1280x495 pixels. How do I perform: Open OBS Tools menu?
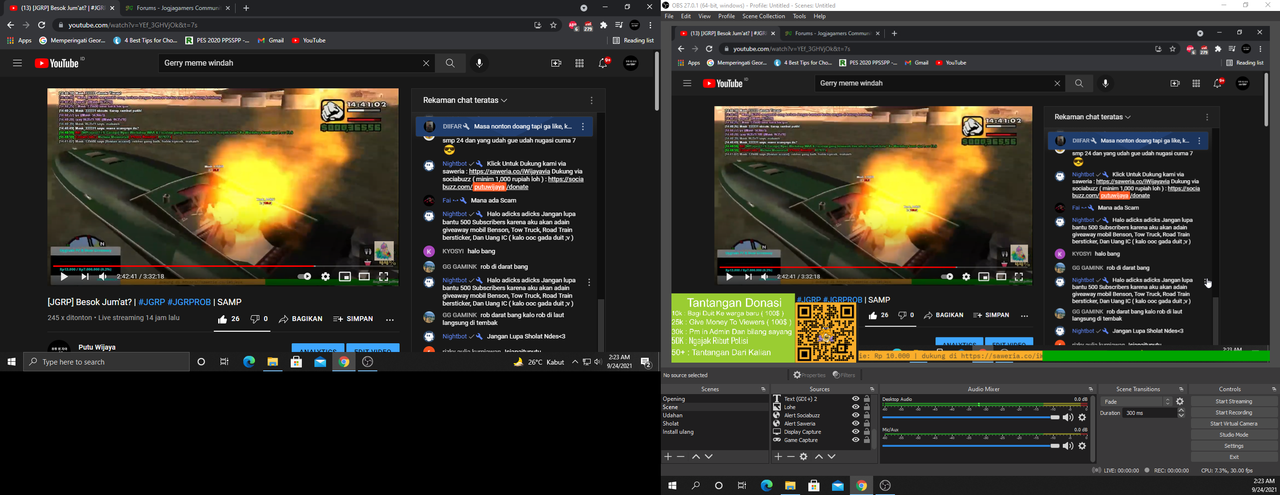799,16
